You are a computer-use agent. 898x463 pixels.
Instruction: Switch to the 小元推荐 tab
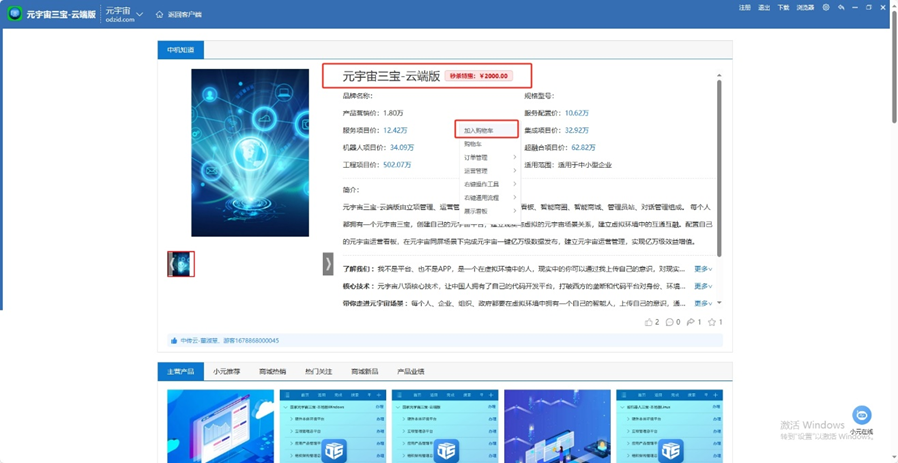point(227,371)
